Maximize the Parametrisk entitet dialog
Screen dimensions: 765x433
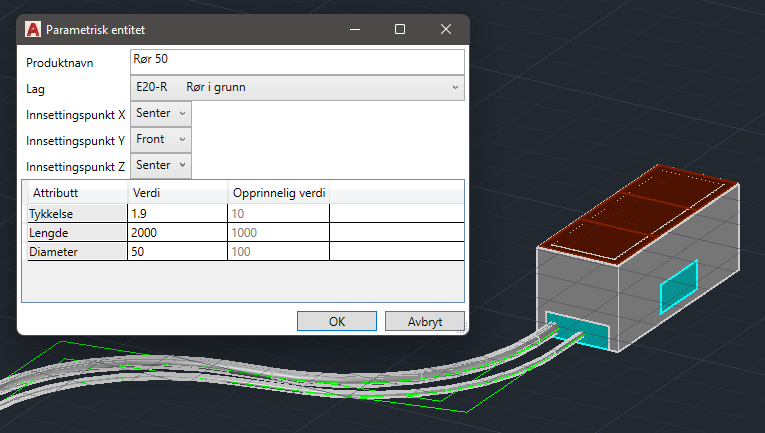(400, 30)
